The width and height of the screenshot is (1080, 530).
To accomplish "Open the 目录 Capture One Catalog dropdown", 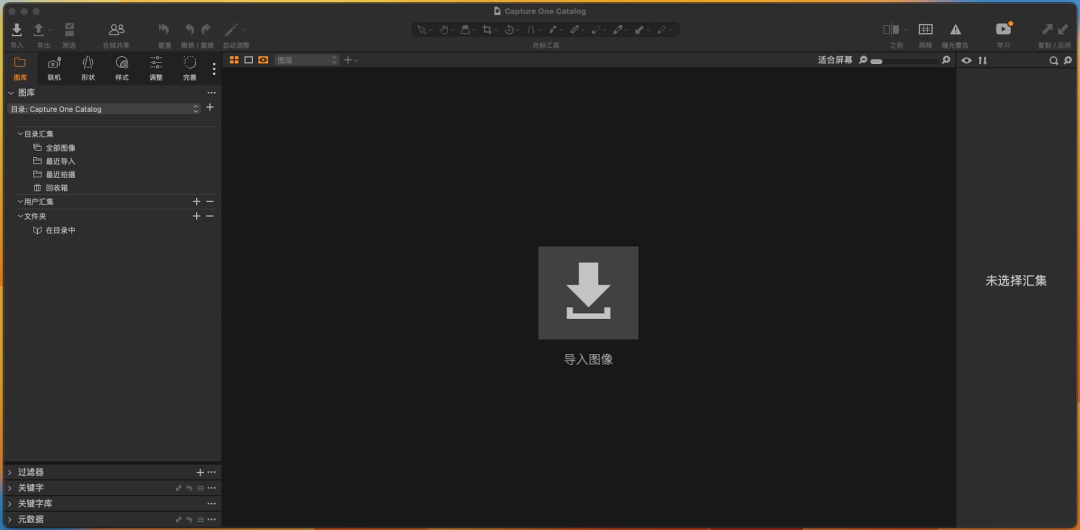I will [x=105, y=109].
